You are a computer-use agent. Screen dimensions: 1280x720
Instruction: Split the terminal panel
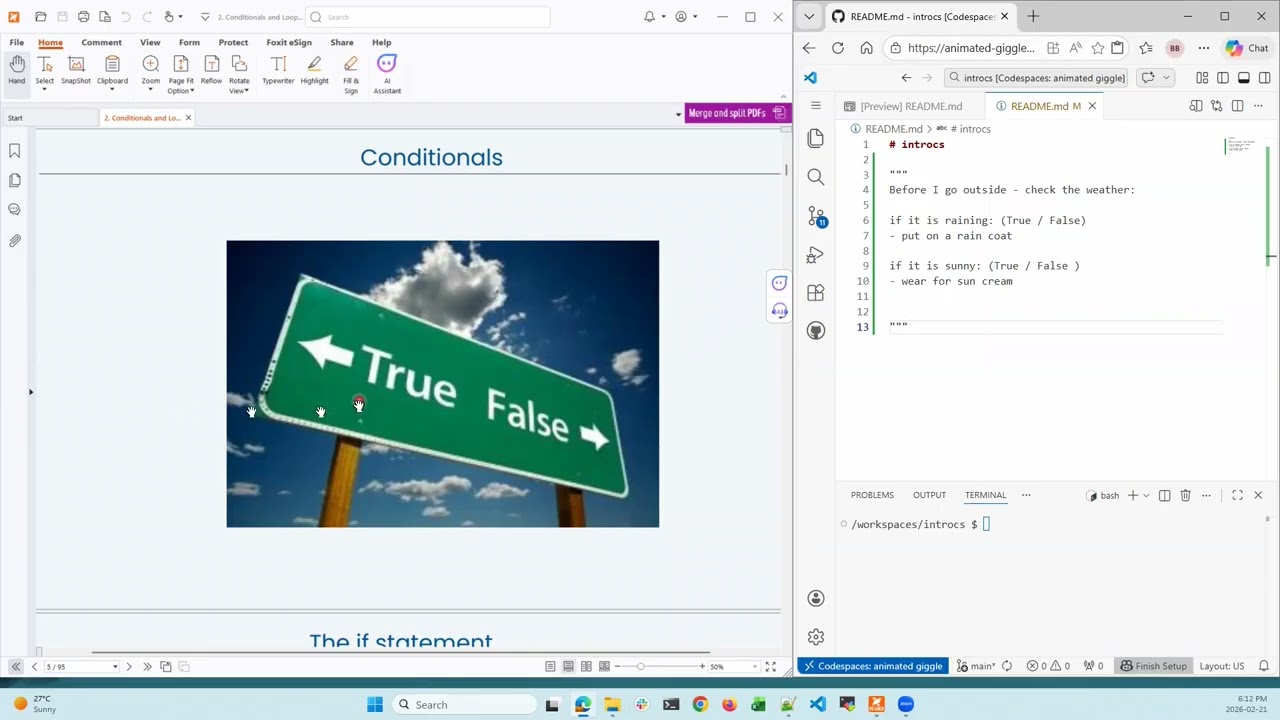pyautogui.click(x=1164, y=495)
